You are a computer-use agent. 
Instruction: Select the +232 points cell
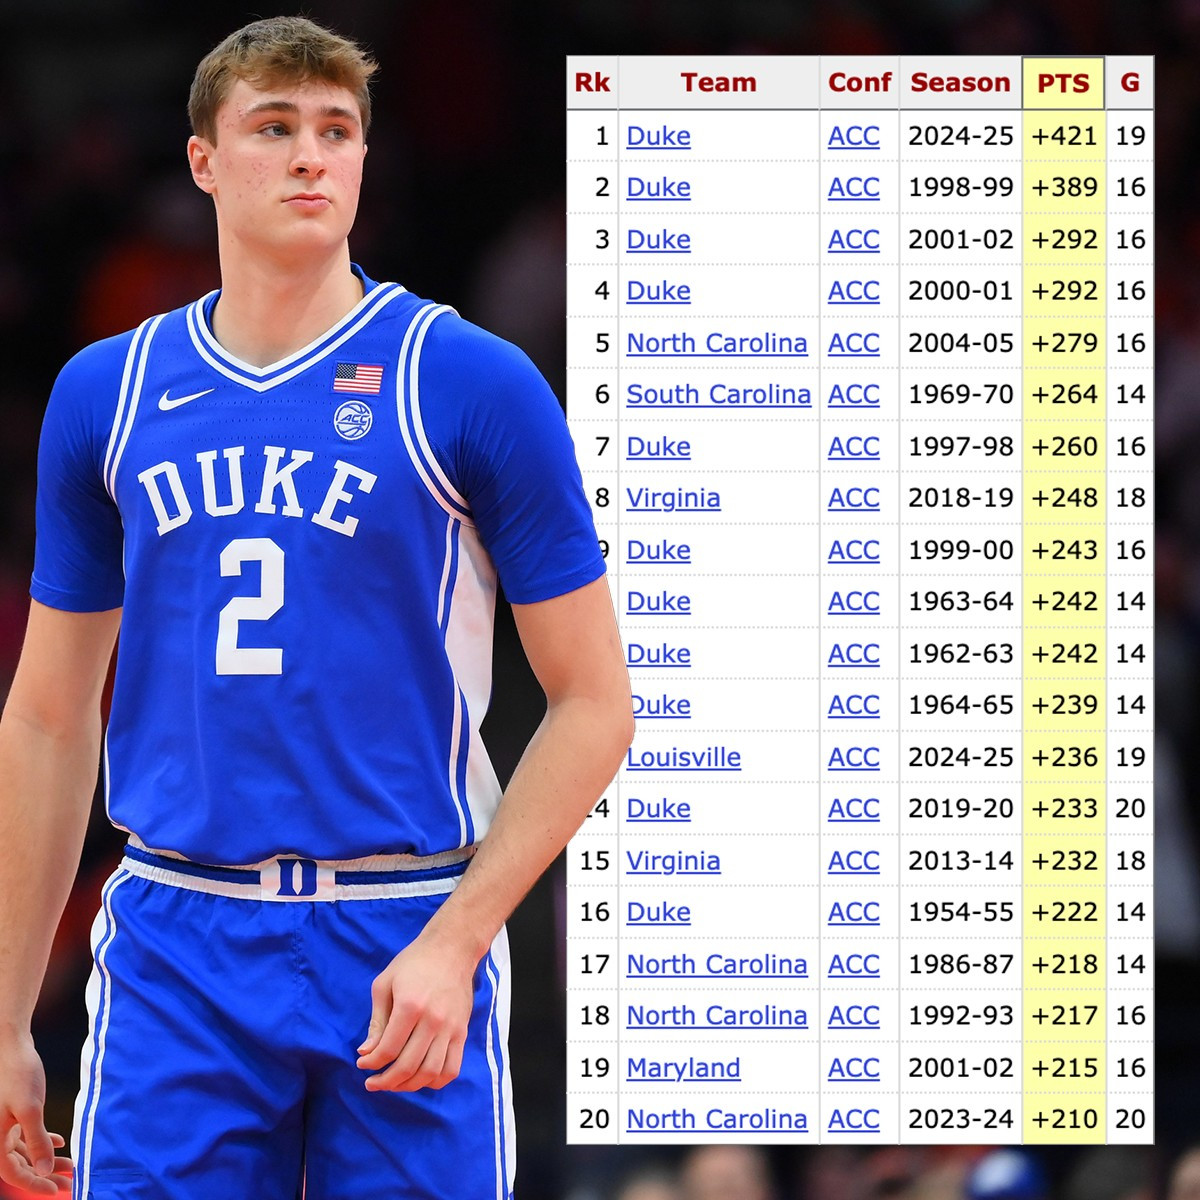point(1064,861)
